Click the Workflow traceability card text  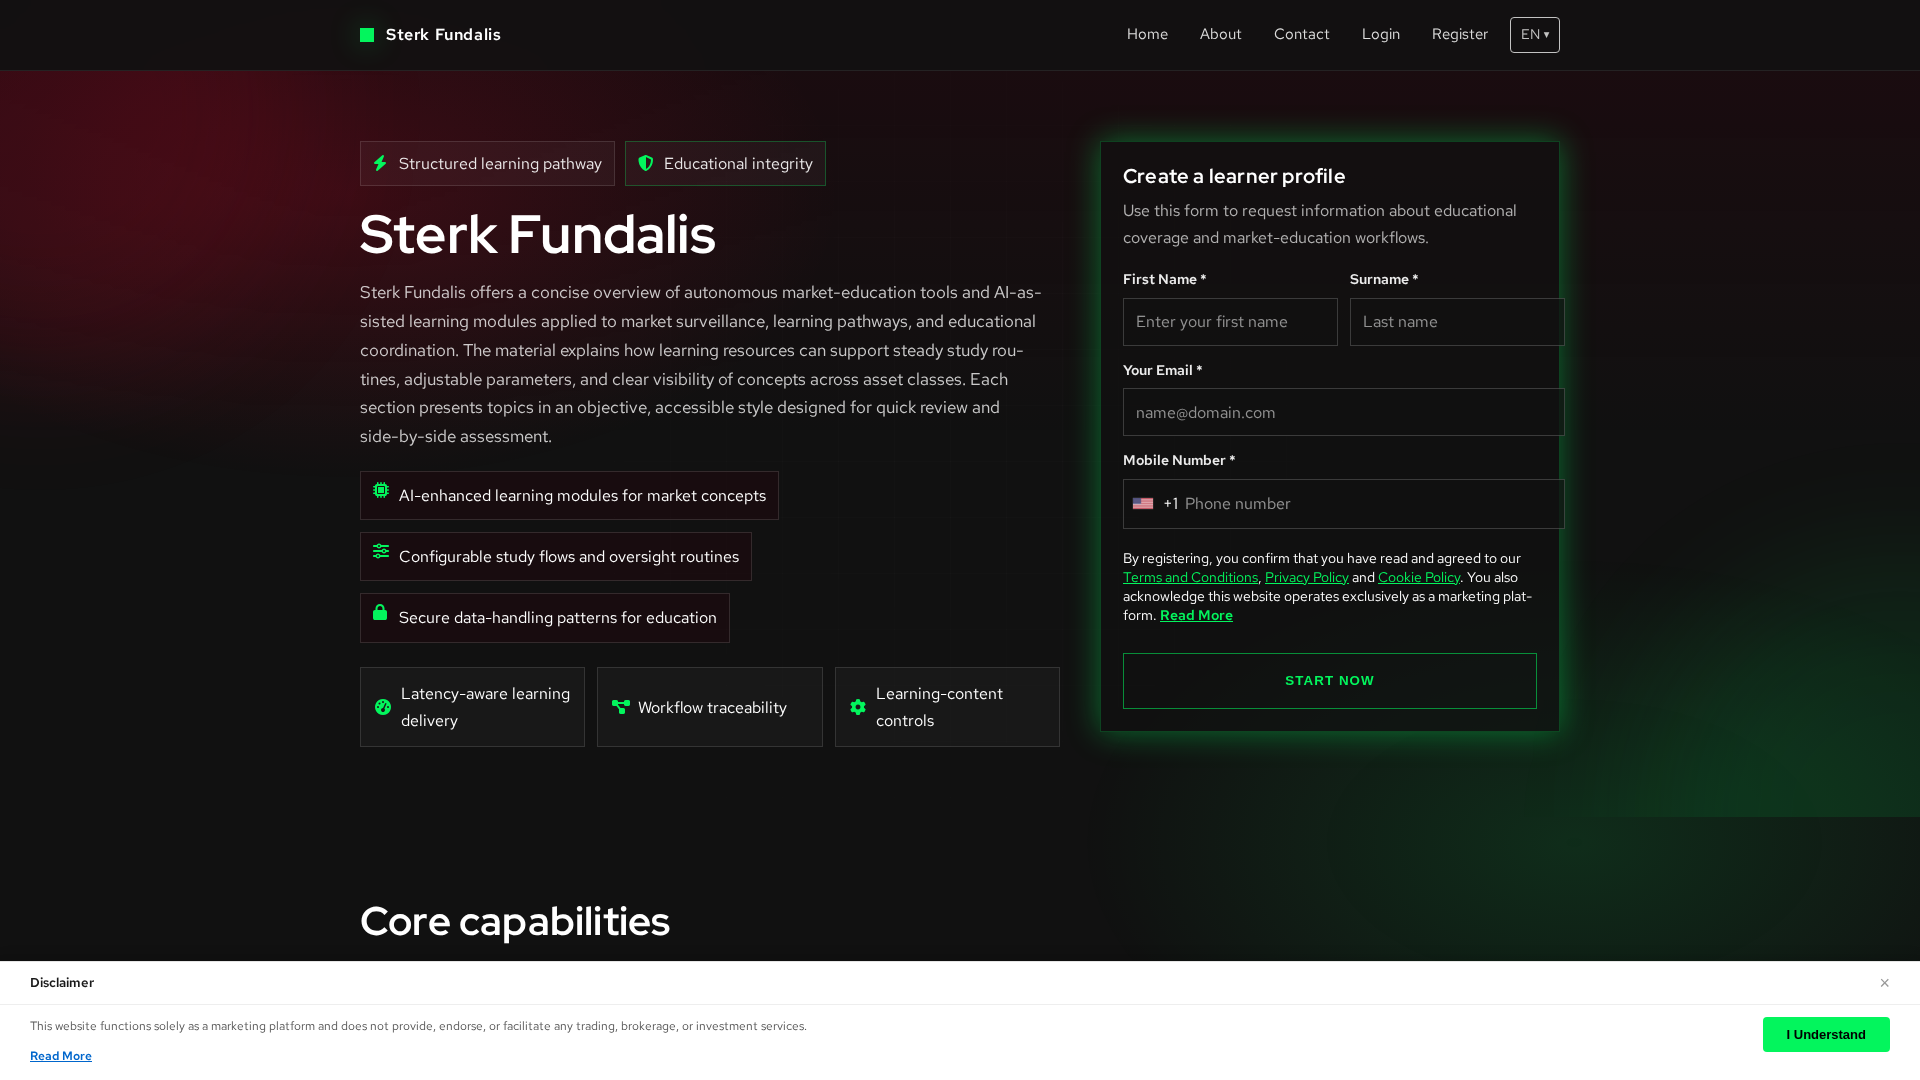(x=712, y=707)
